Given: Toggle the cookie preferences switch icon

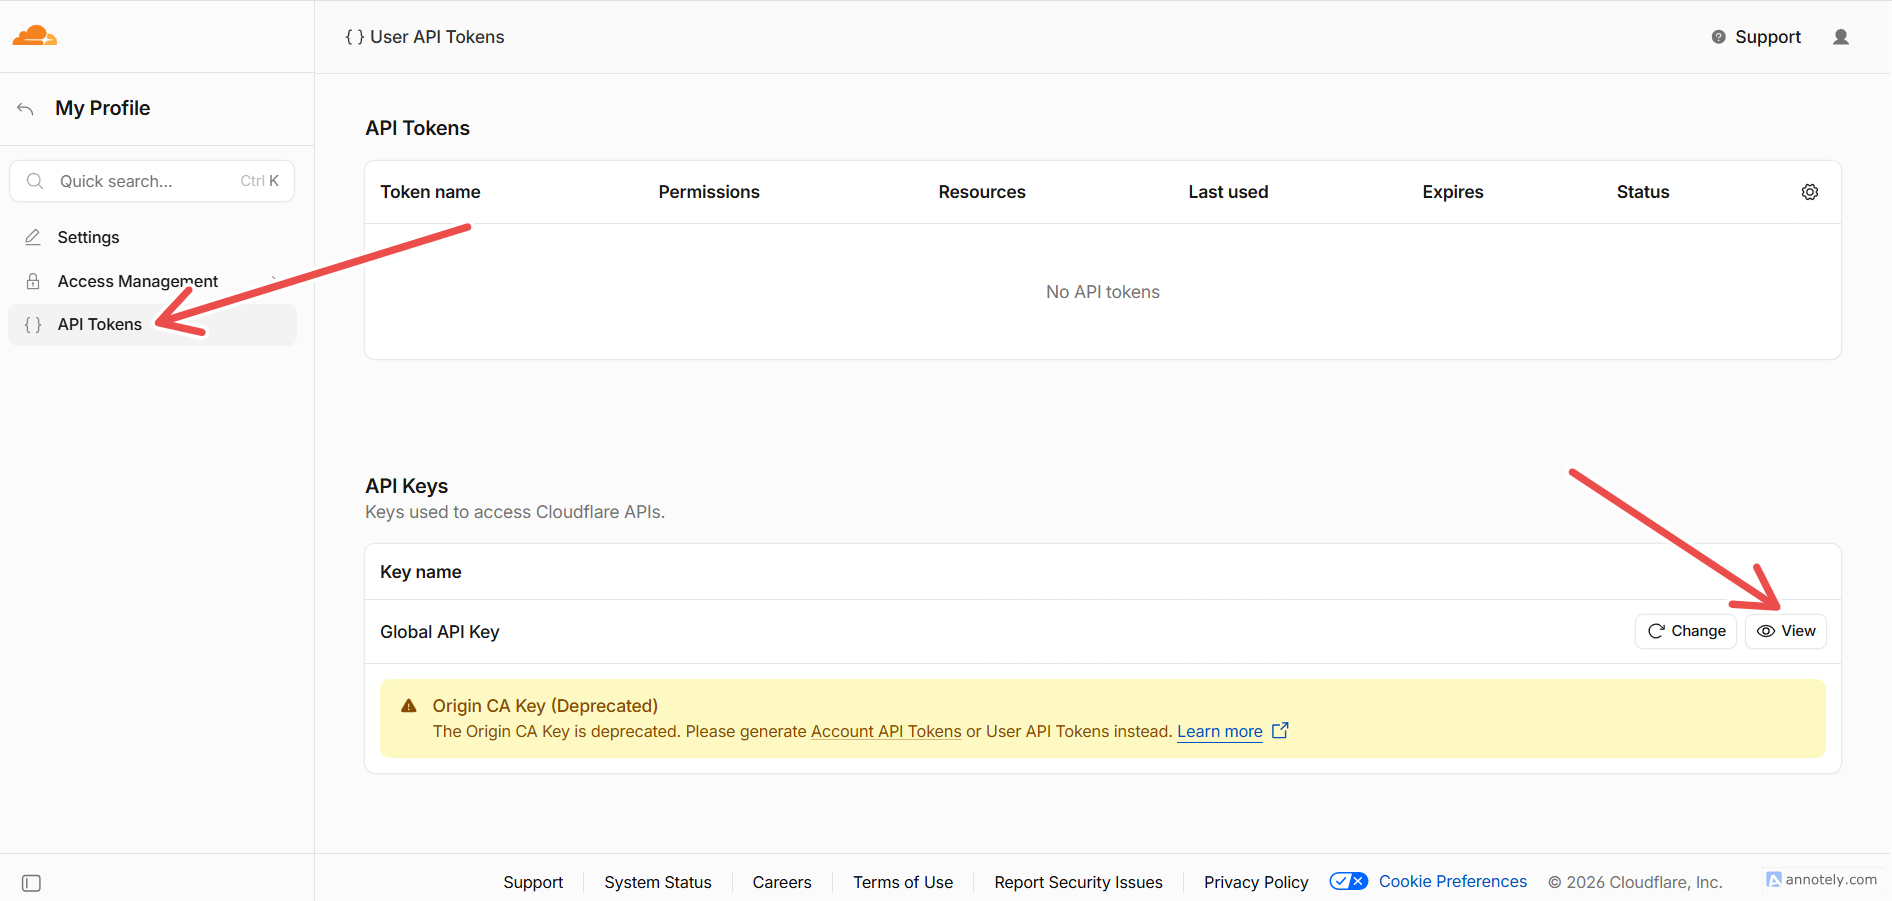Looking at the screenshot, I should click(1348, 881).
